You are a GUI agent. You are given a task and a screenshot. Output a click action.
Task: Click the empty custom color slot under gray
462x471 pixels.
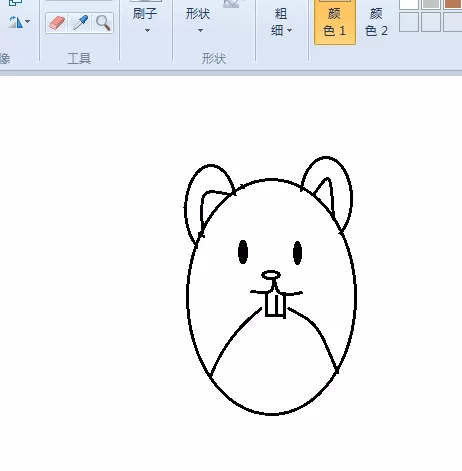point(431,22)
